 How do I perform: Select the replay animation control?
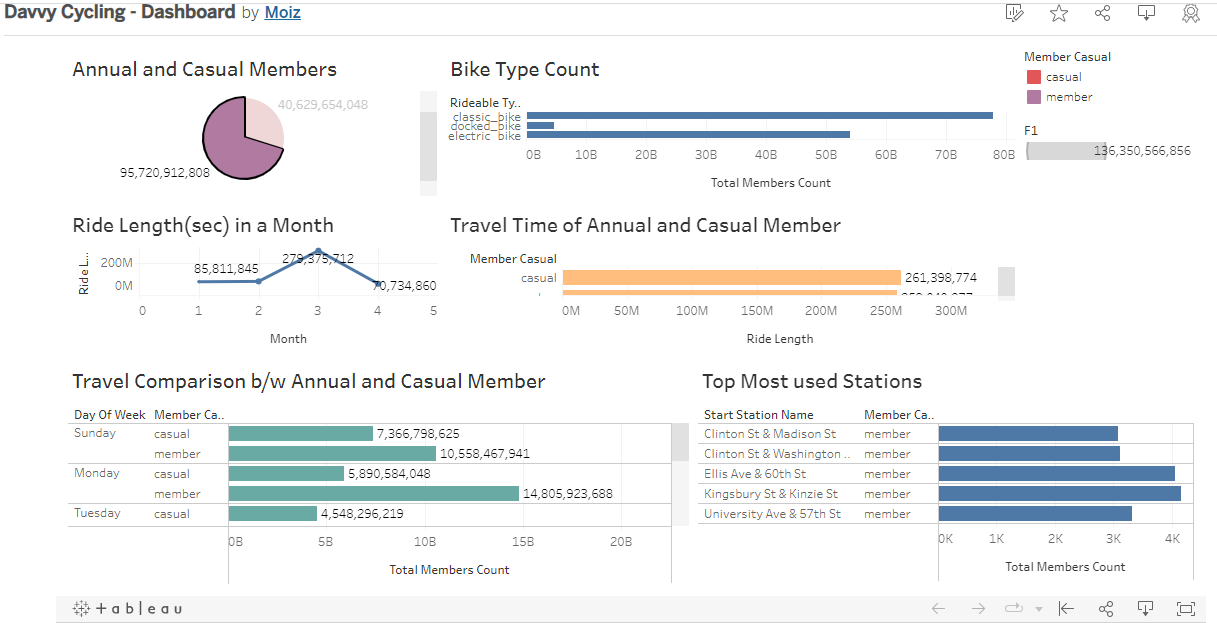point(1012,608)
